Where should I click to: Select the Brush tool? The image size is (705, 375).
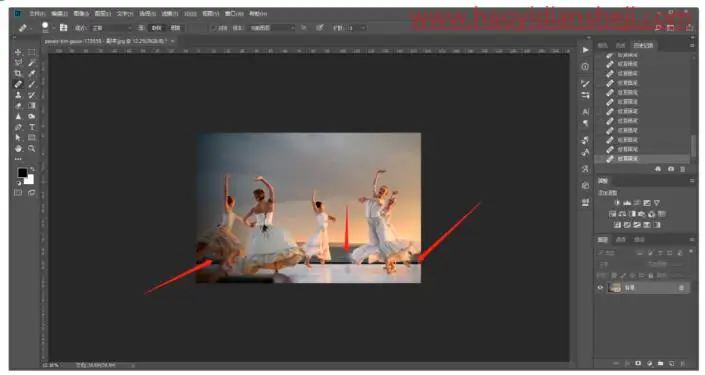click(31, 84)
